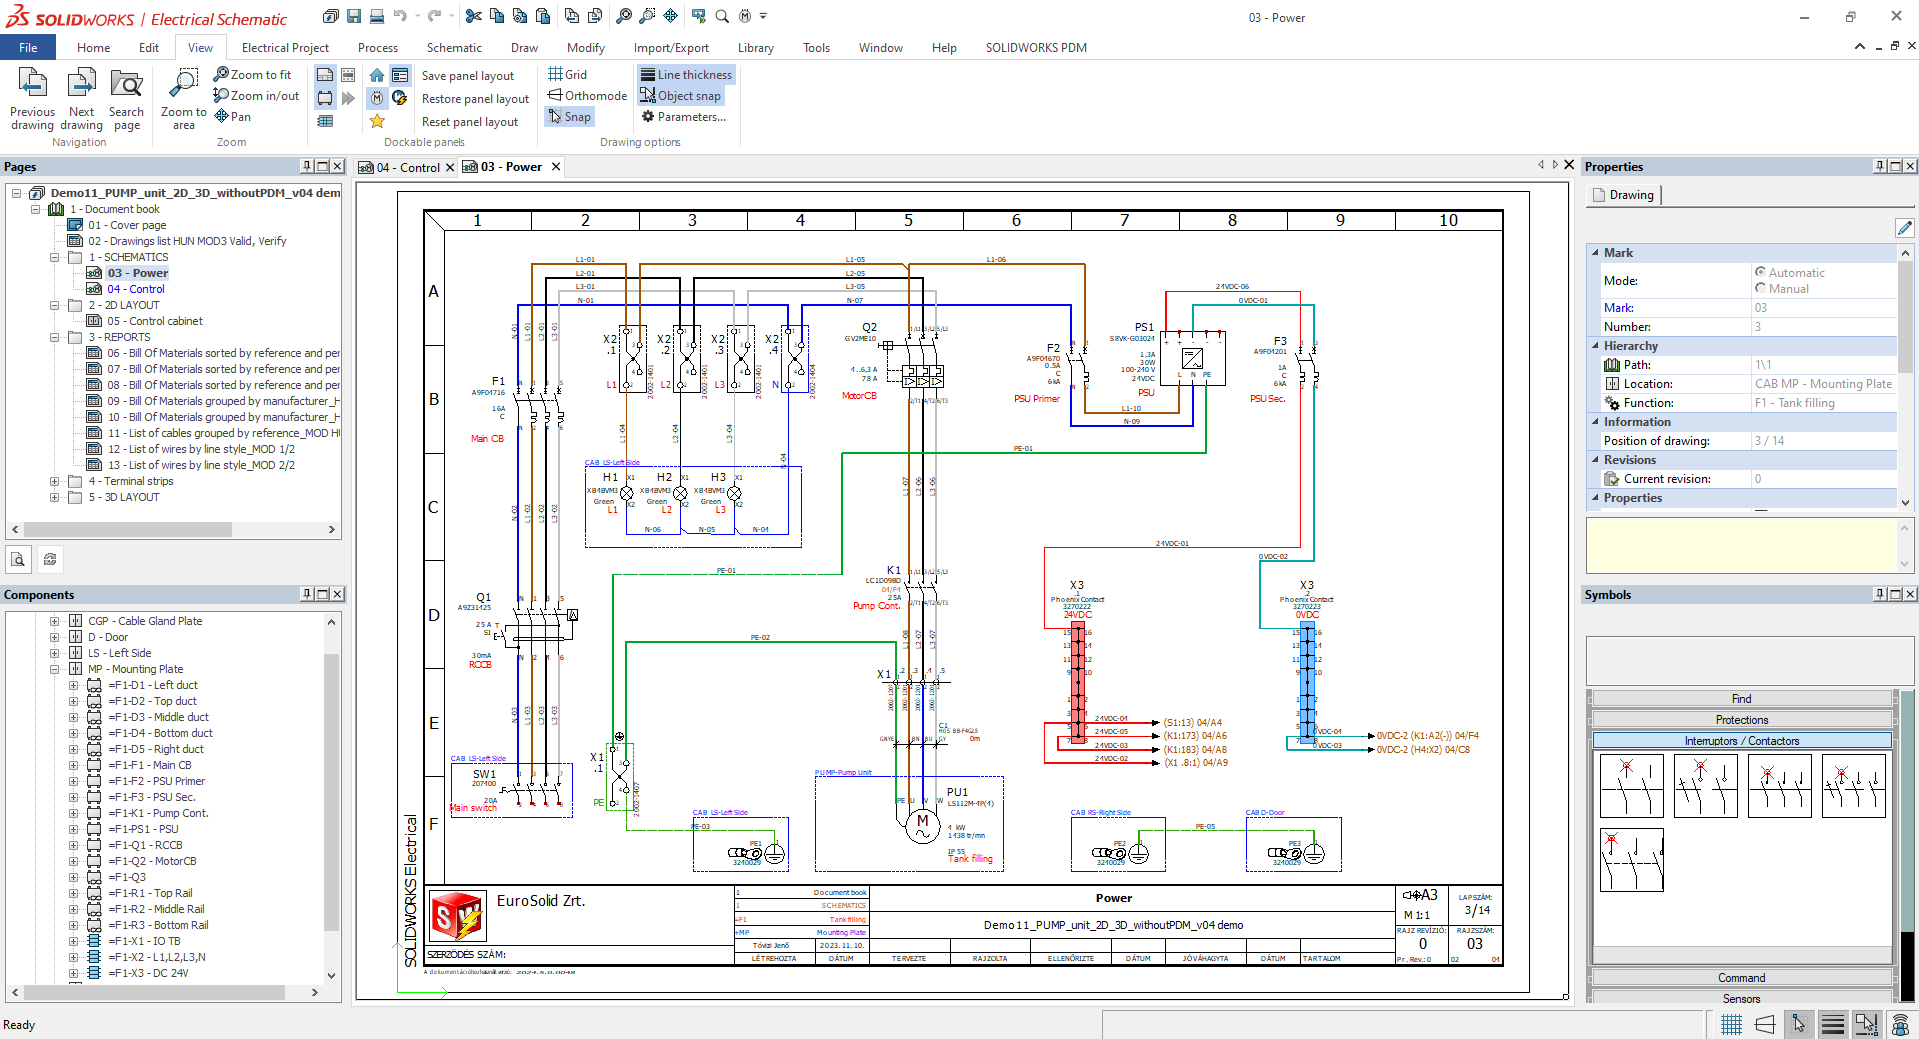Select first Interruptors contactor symbol thumbnail
The width and height of the screenshot is (1919, 1039).
pyautogui.click(x=1631, y=785)
